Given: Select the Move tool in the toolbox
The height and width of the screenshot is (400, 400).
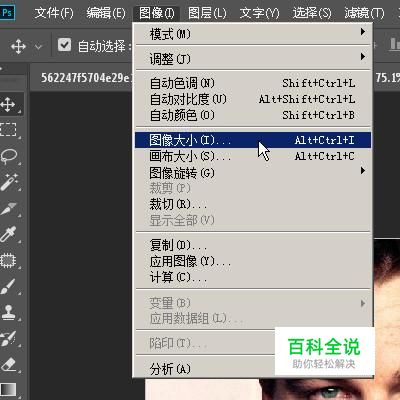Looking at the screenshot, I should (9, 104).
